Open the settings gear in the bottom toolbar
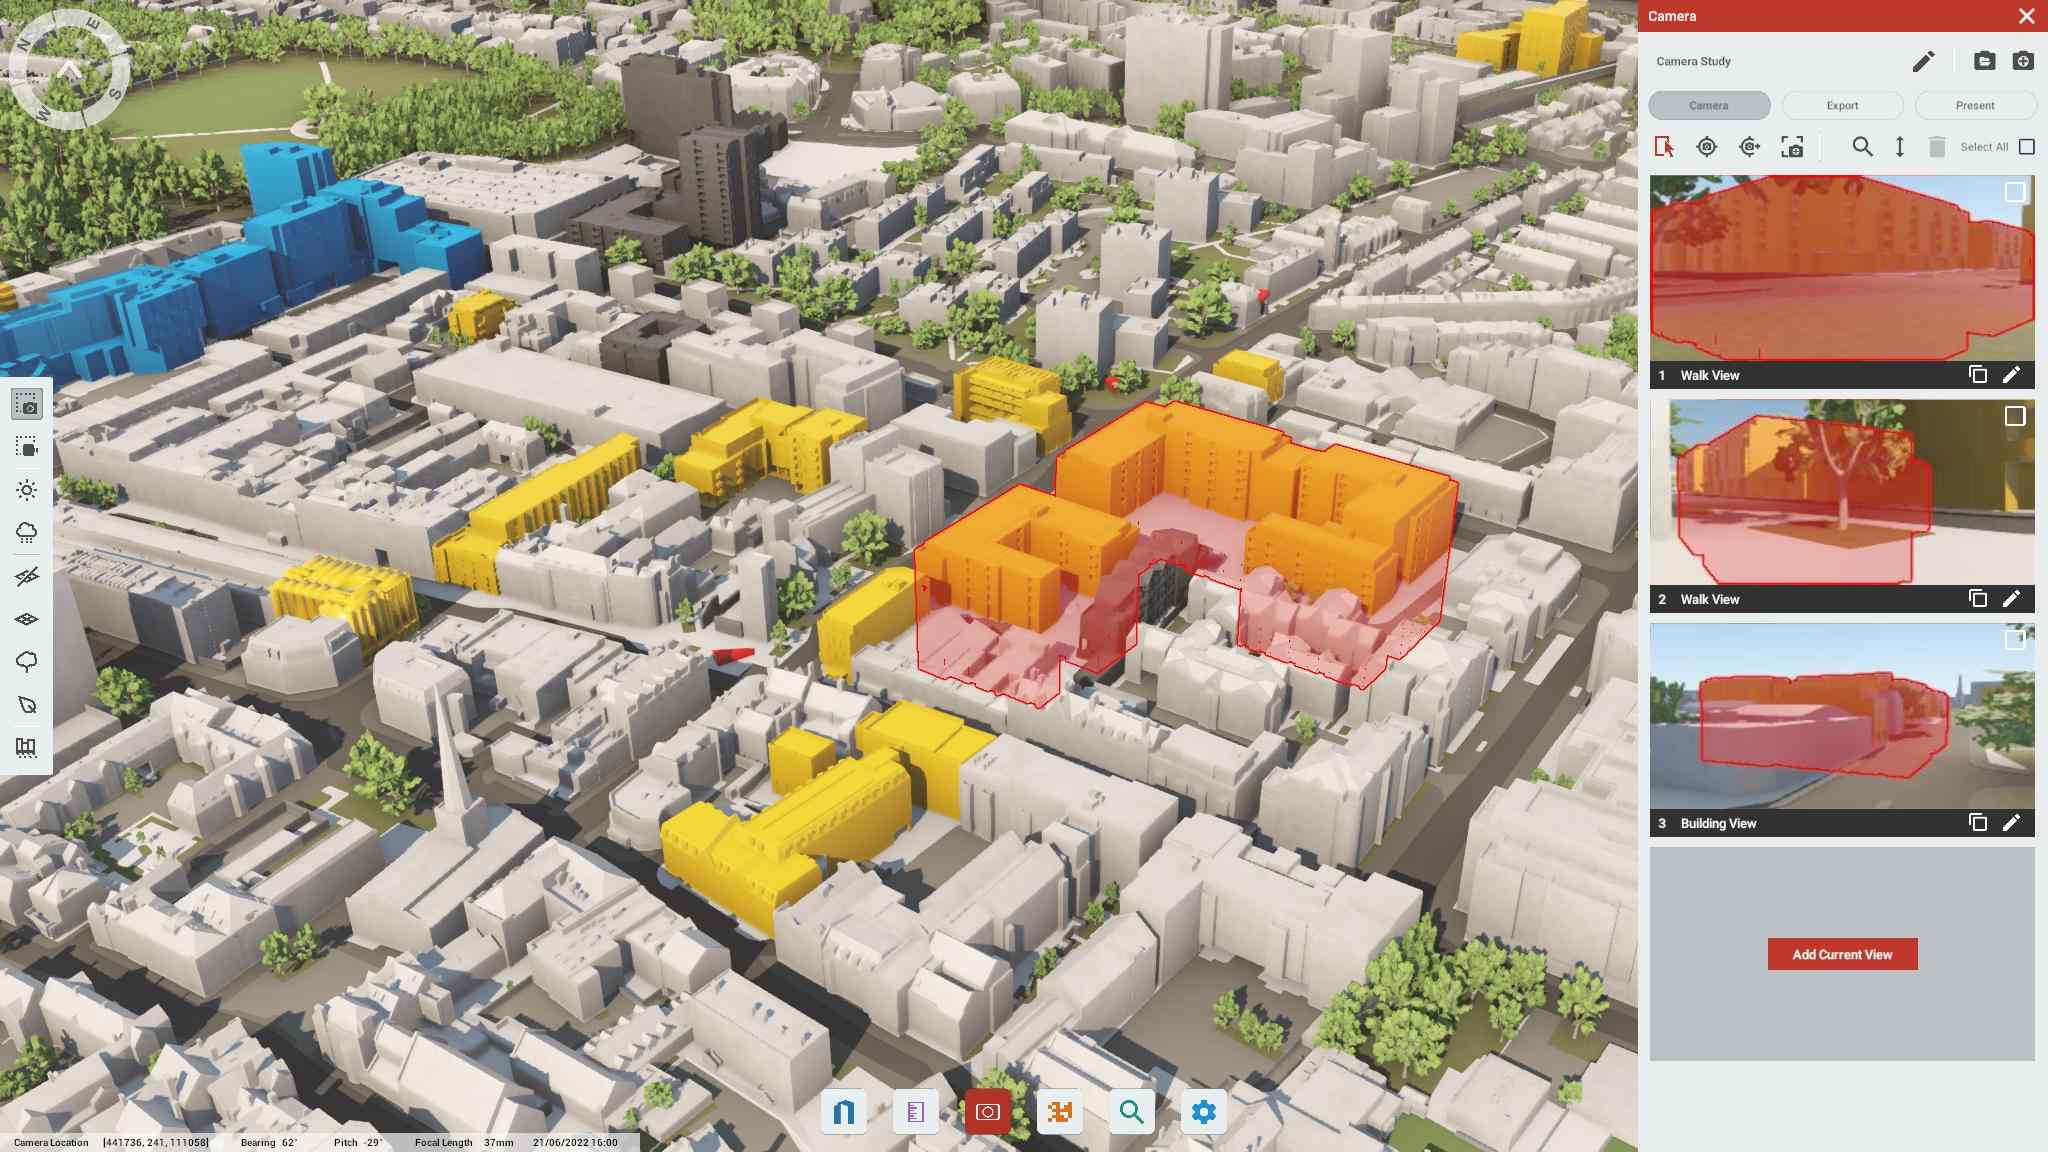Viewport: 2048px width, 1152px height. [1205, 1110]
